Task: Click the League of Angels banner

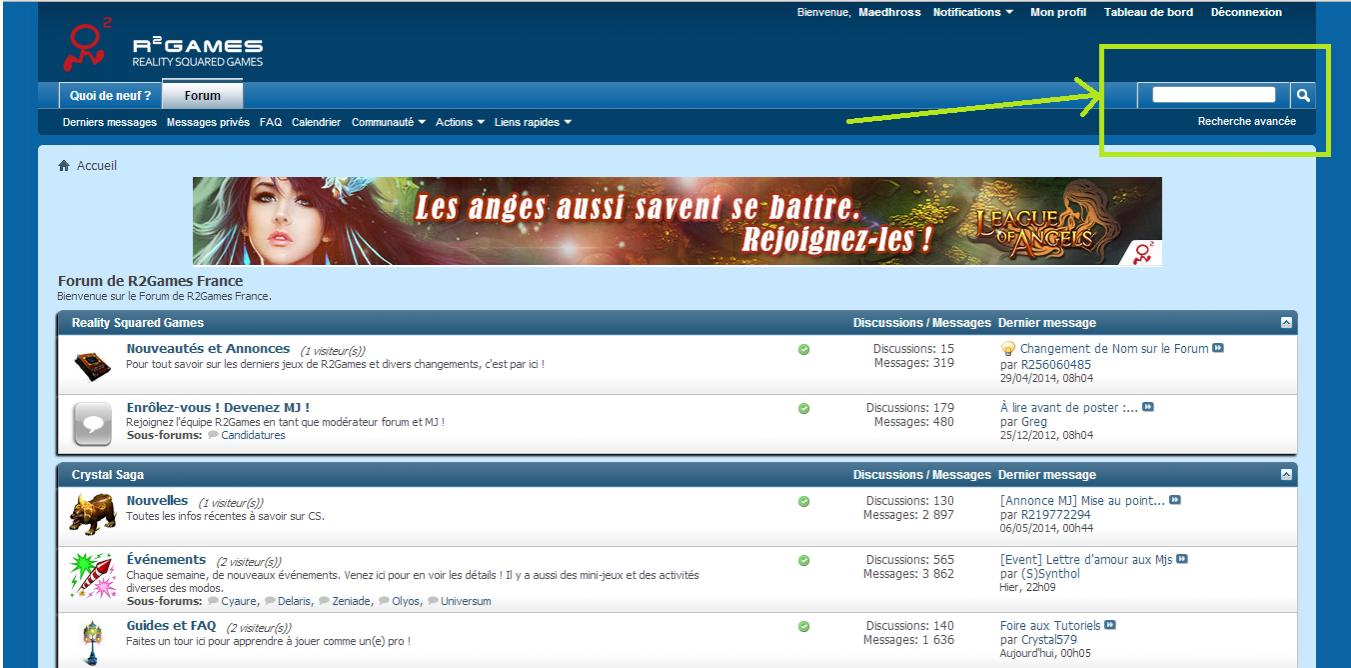Action: [677, 221]
